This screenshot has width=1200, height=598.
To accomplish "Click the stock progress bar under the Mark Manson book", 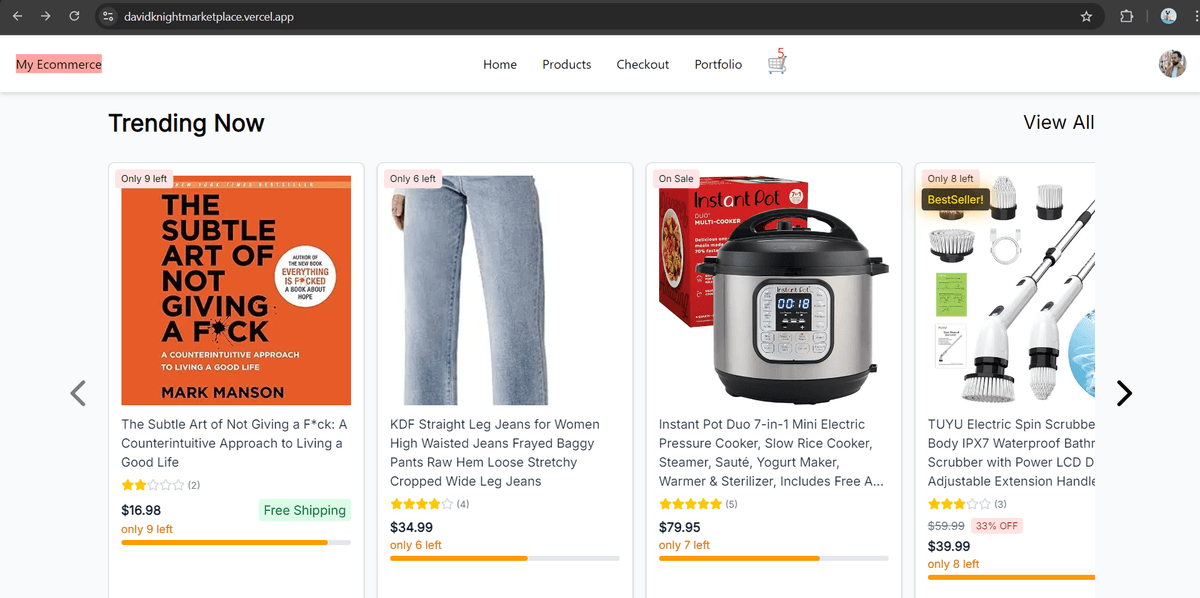I will 235,541.
